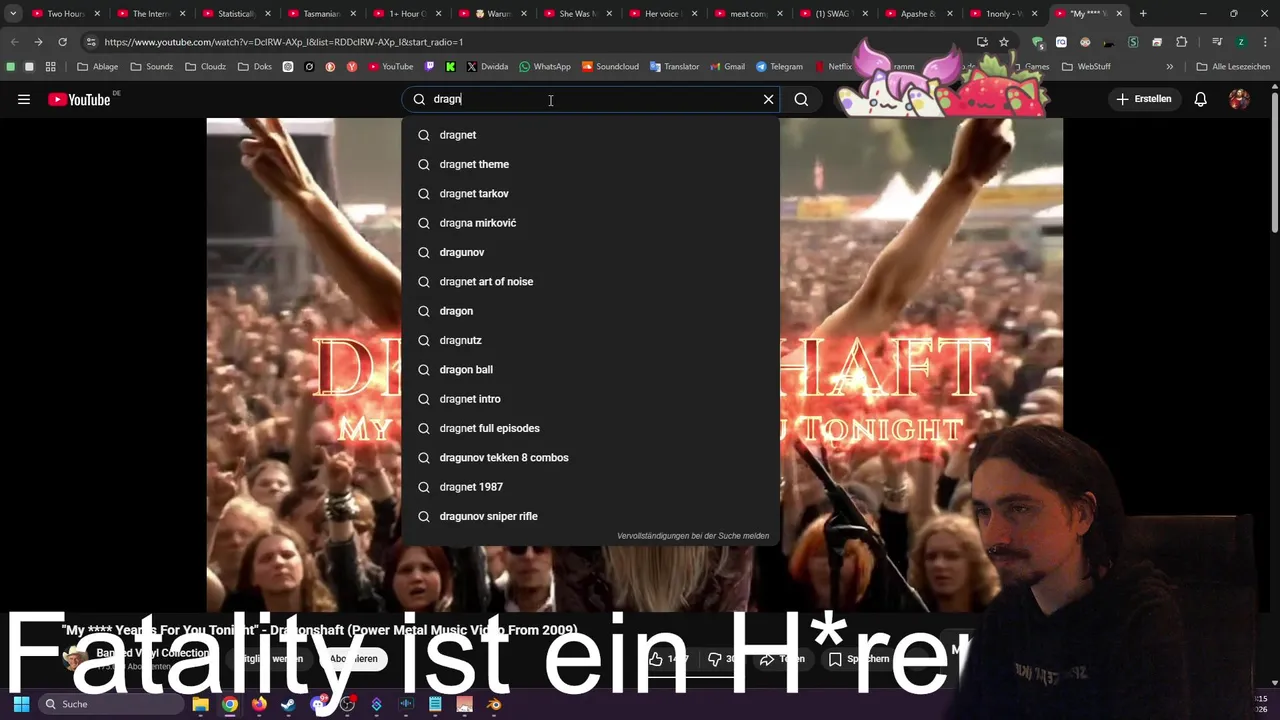Open the site information icon in address bar
This screenshot has height=720, width=1280.
click(91, 42)
